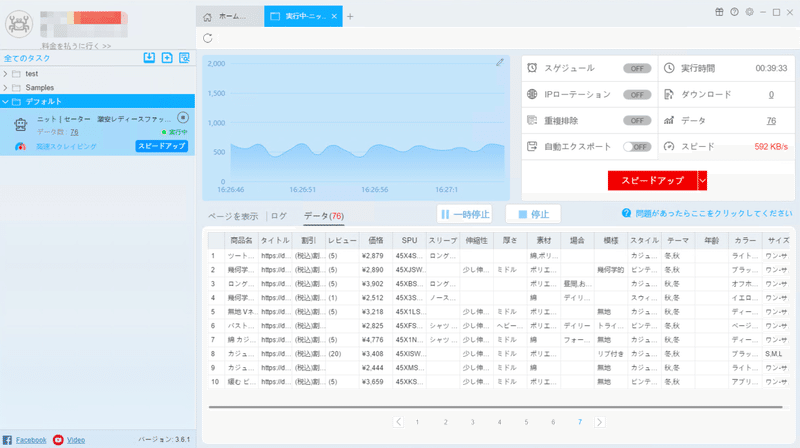The height and width of the screenshot is (448, 800).
Task: Switch to the ホーム tab
Action: [230, 17]
